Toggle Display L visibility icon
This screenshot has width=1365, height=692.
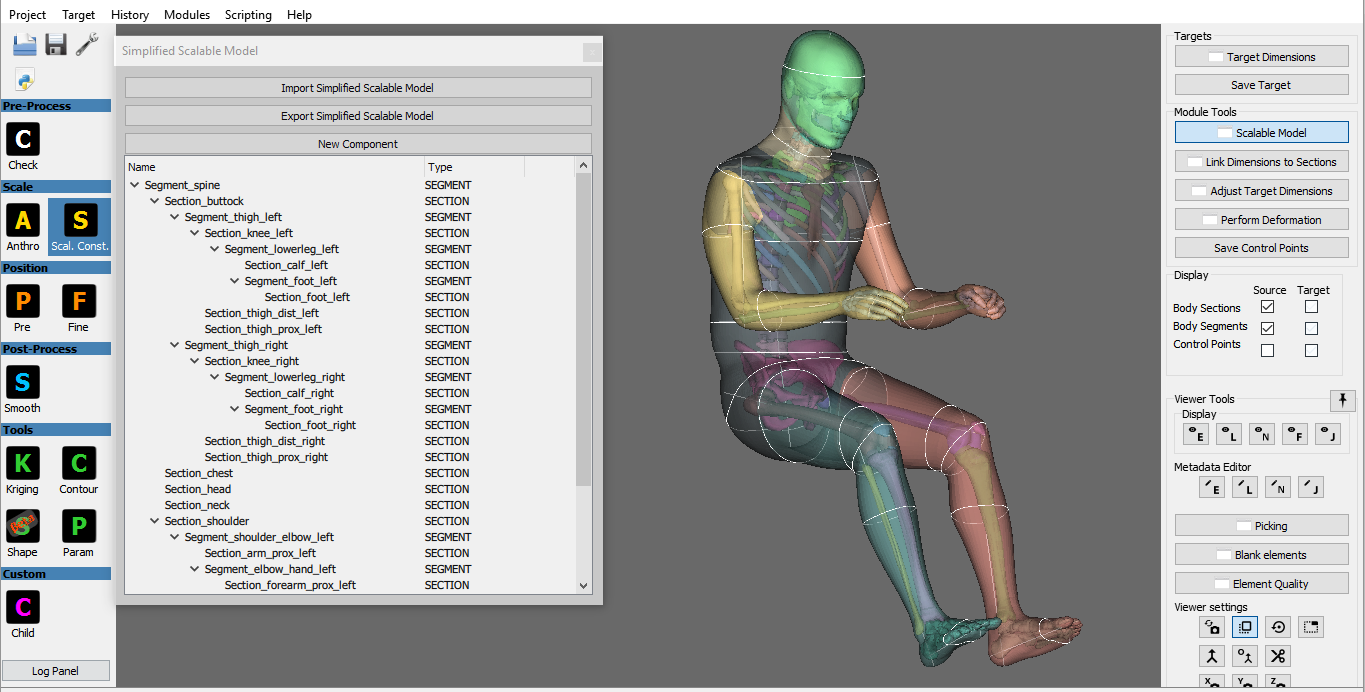tap(1229, 434)
